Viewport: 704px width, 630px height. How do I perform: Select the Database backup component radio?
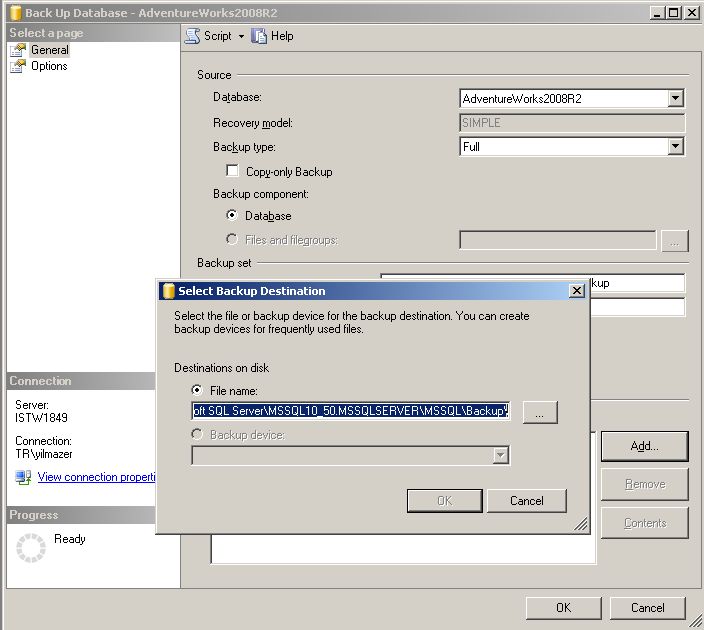[x=232, y=215]
